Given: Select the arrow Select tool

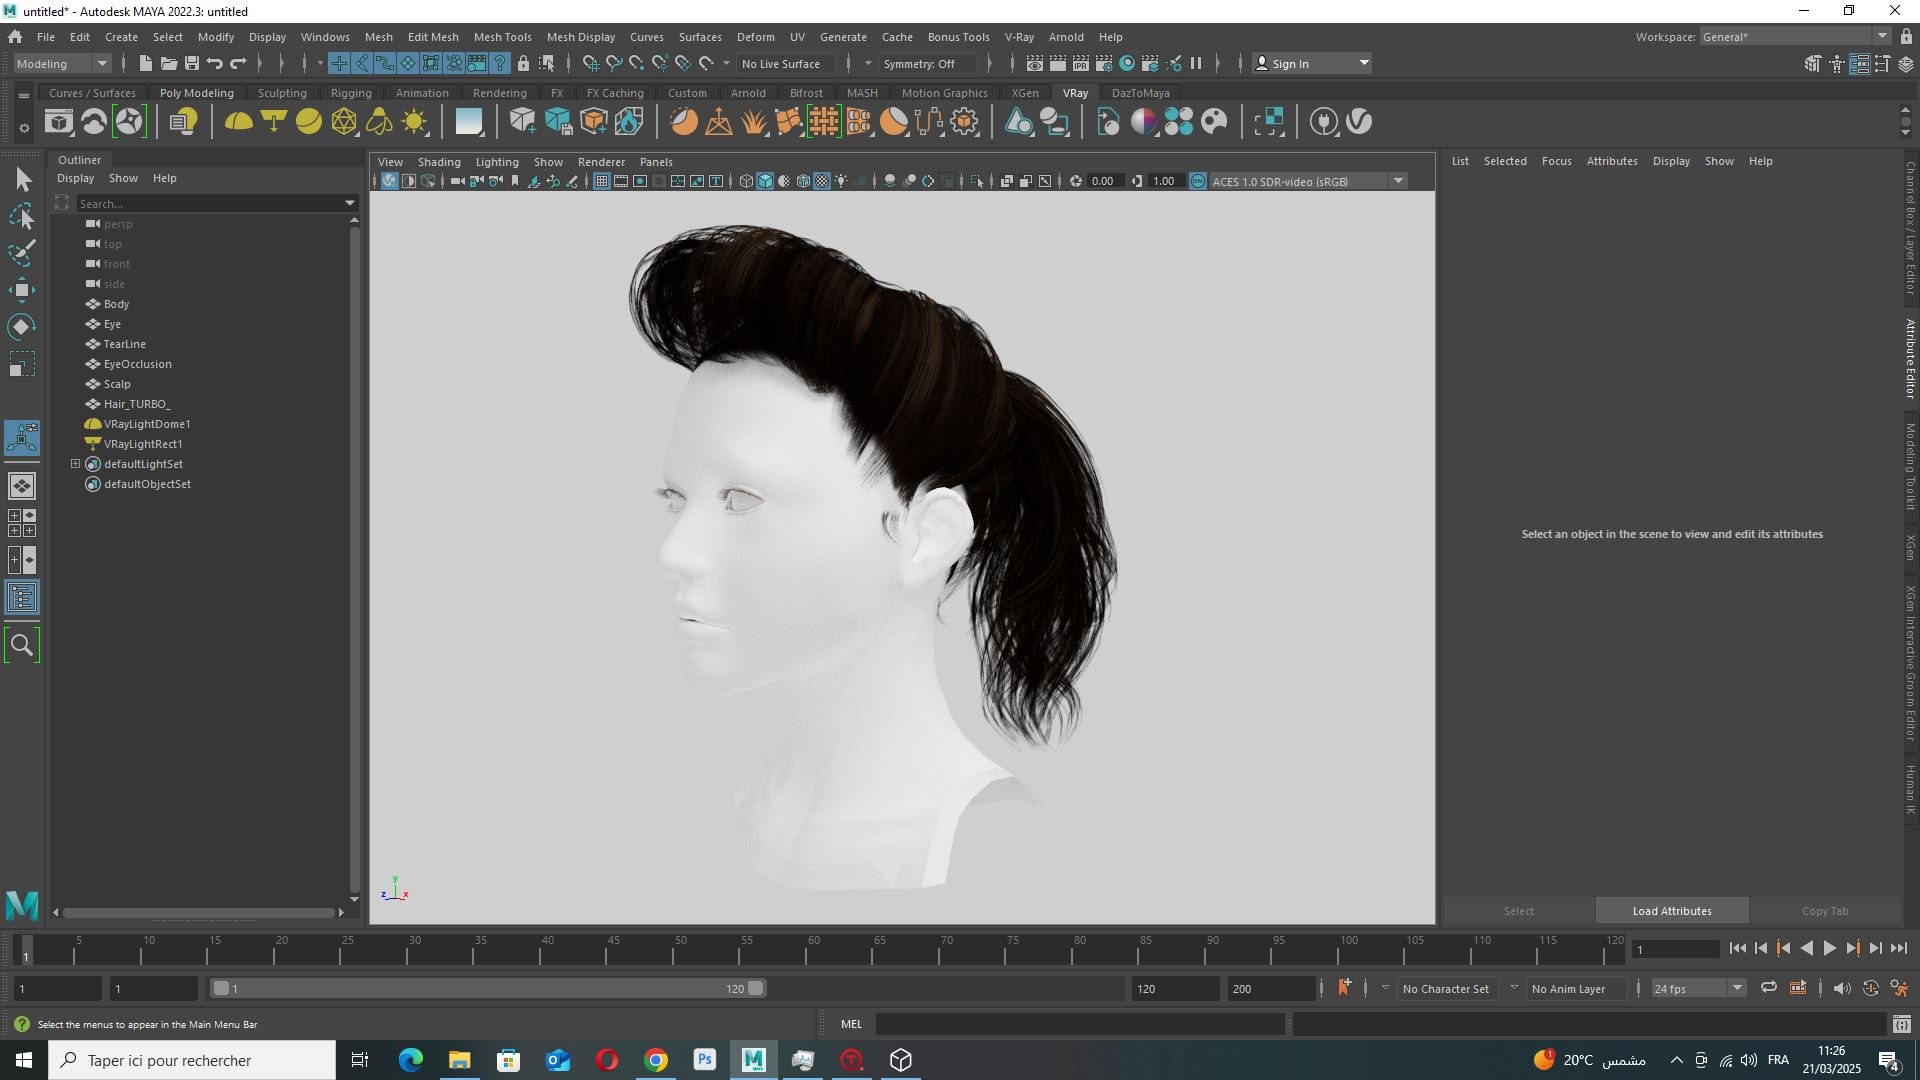Looking at the screenshot, I should pyautogui.click(x=22, y=180).
